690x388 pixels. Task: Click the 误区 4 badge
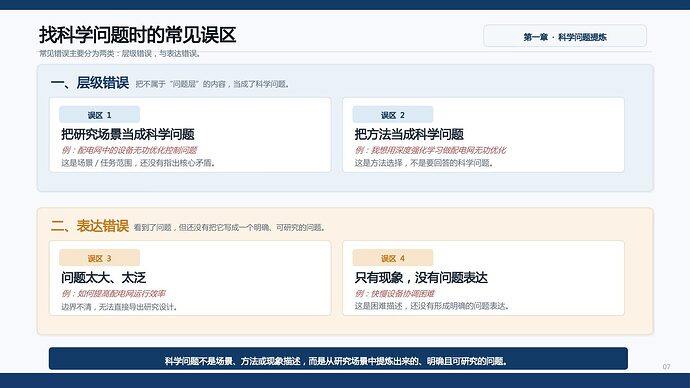393,258
